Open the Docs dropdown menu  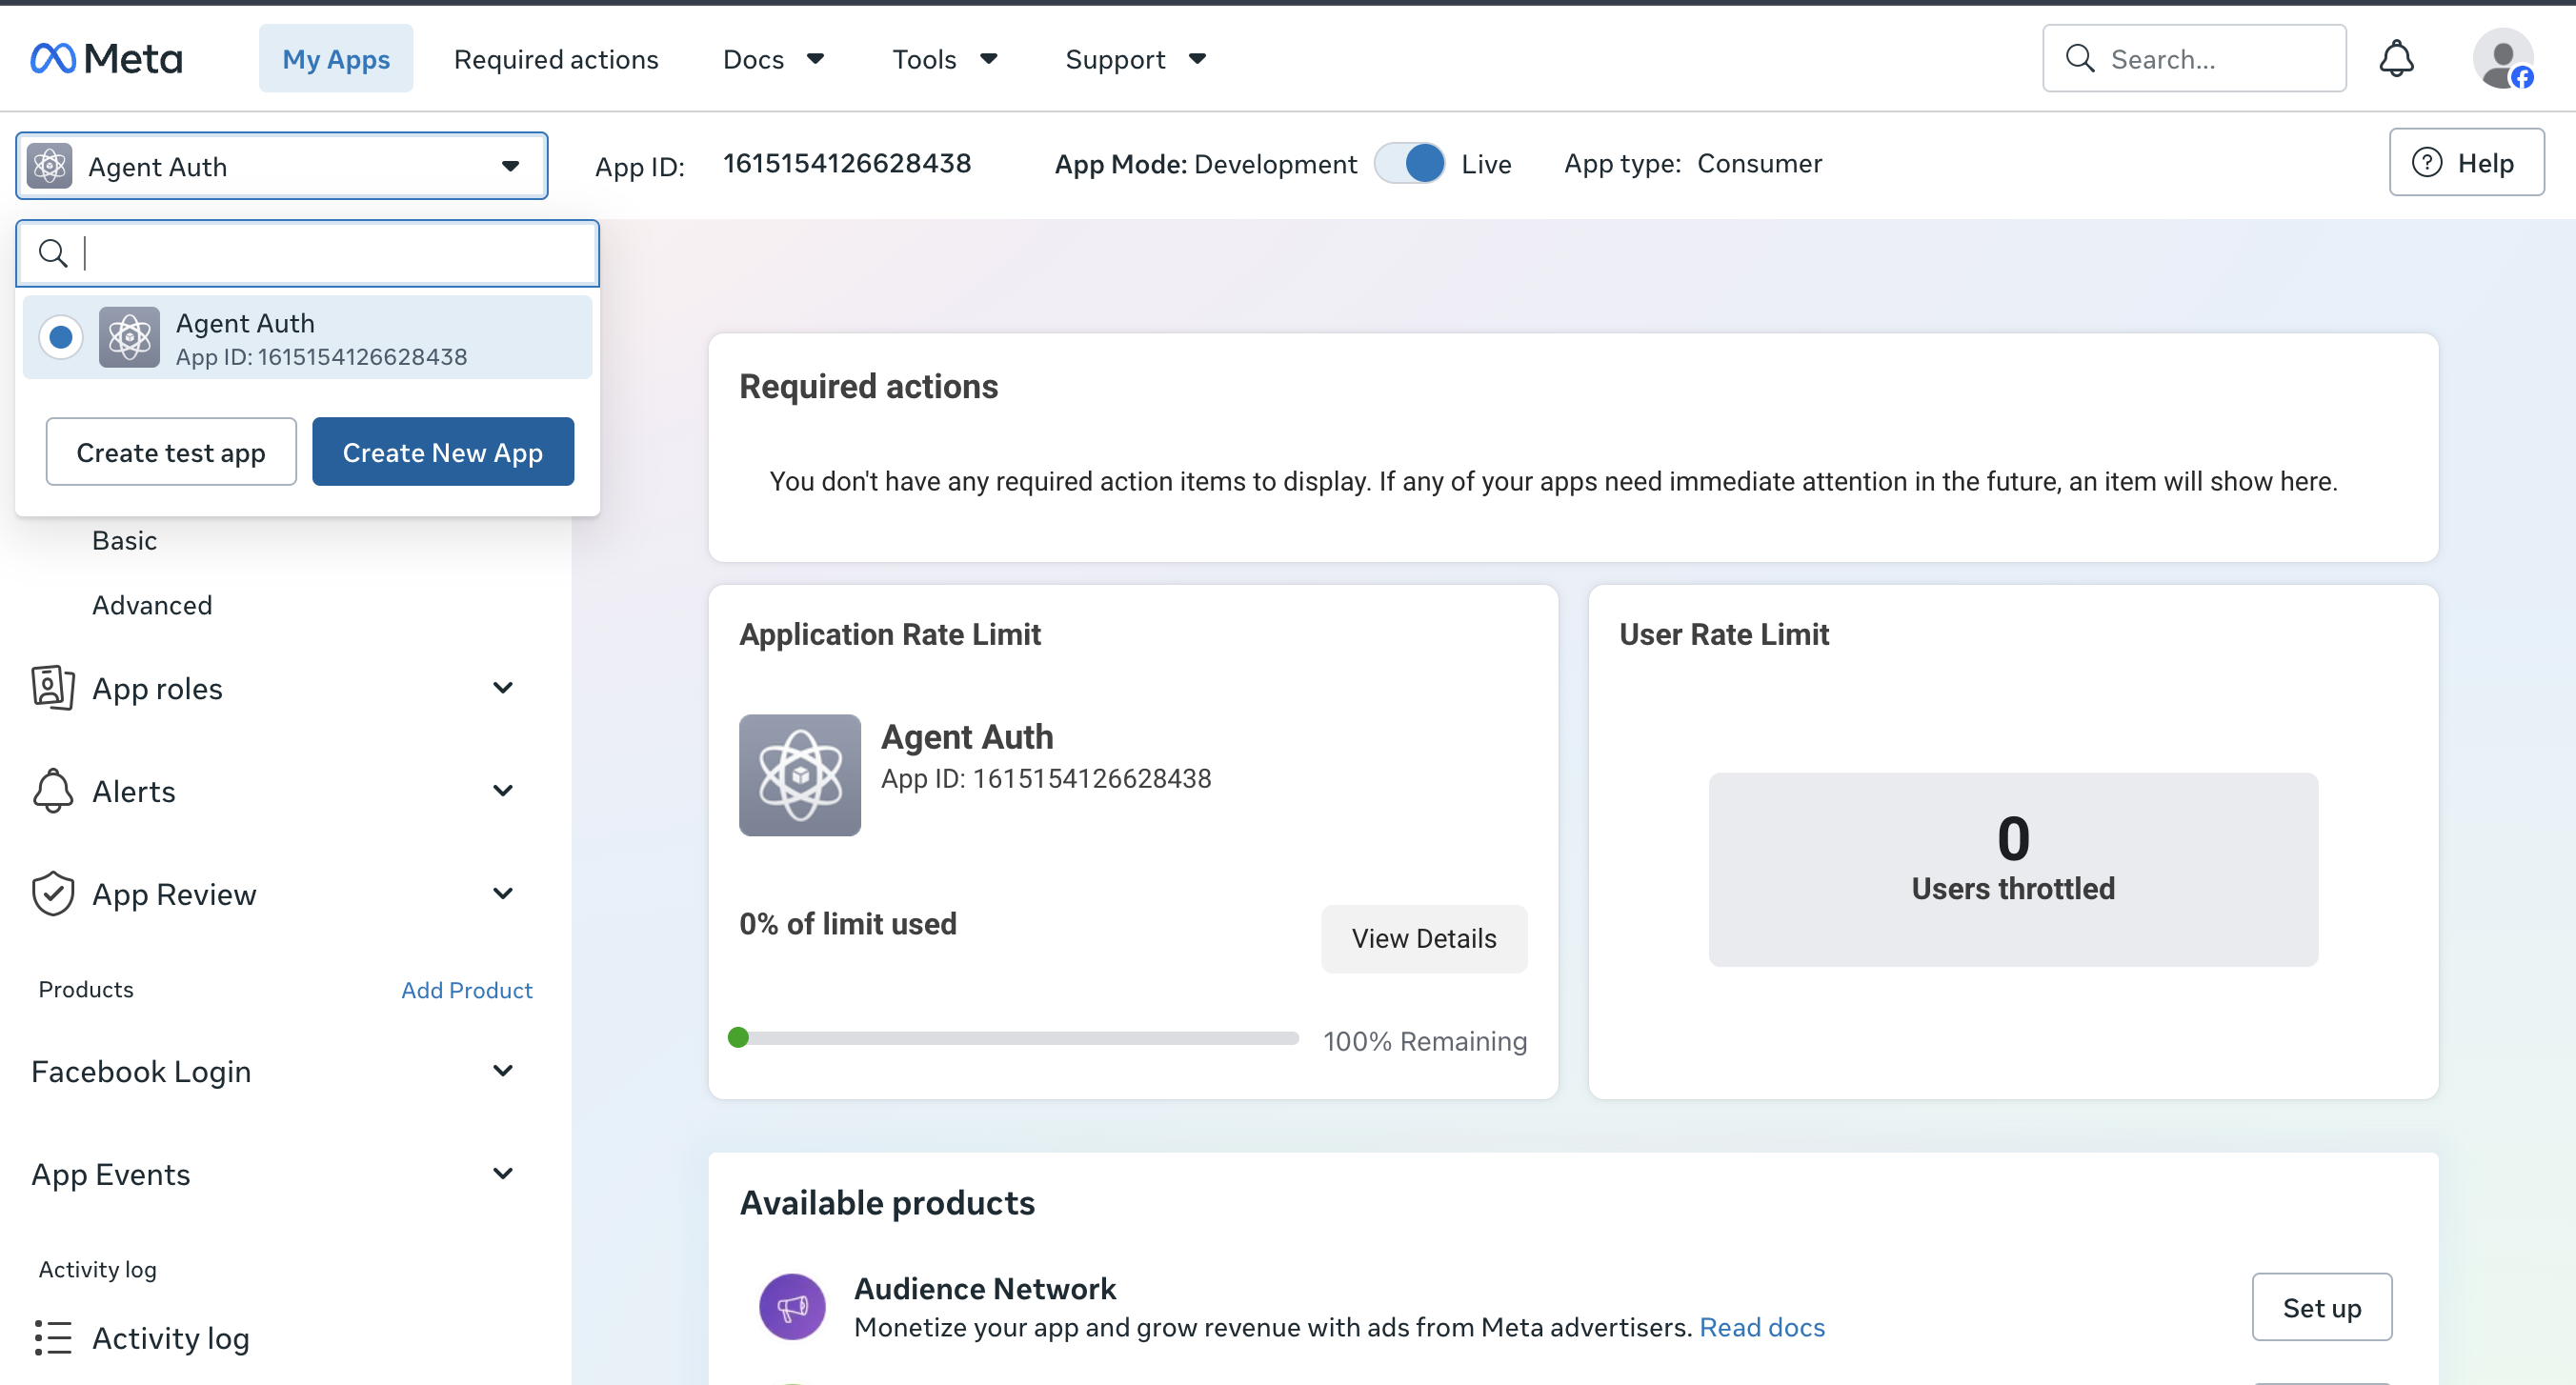pyautogui.click(x=773, y=59)
